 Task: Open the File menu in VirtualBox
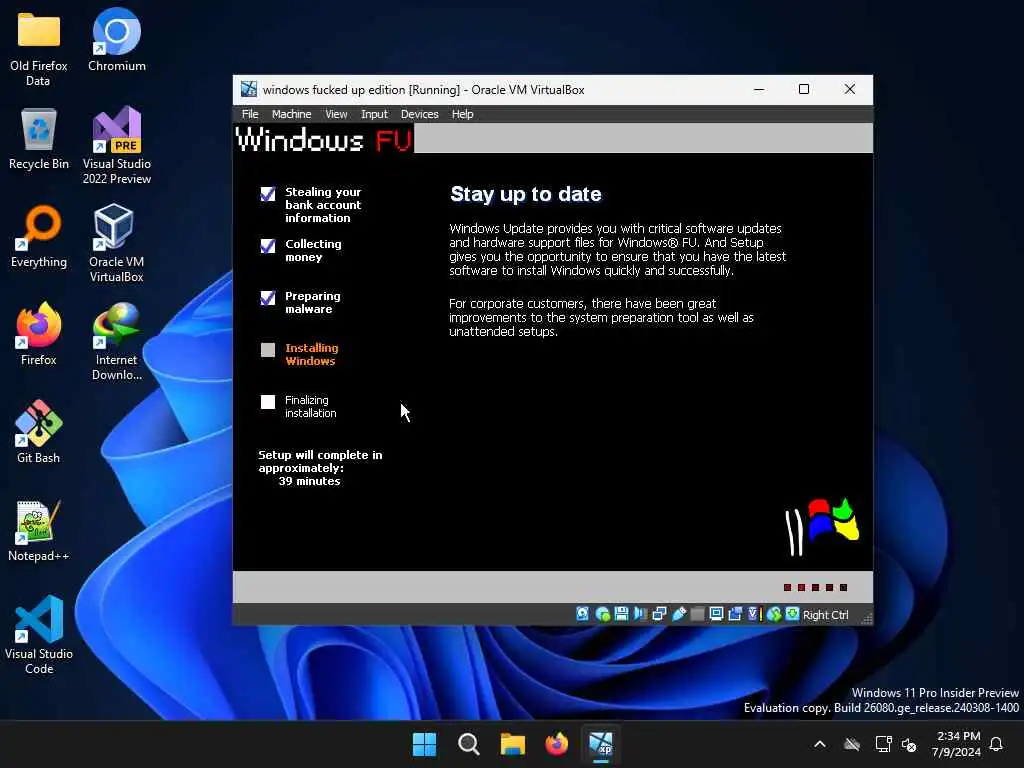(250, 114)
